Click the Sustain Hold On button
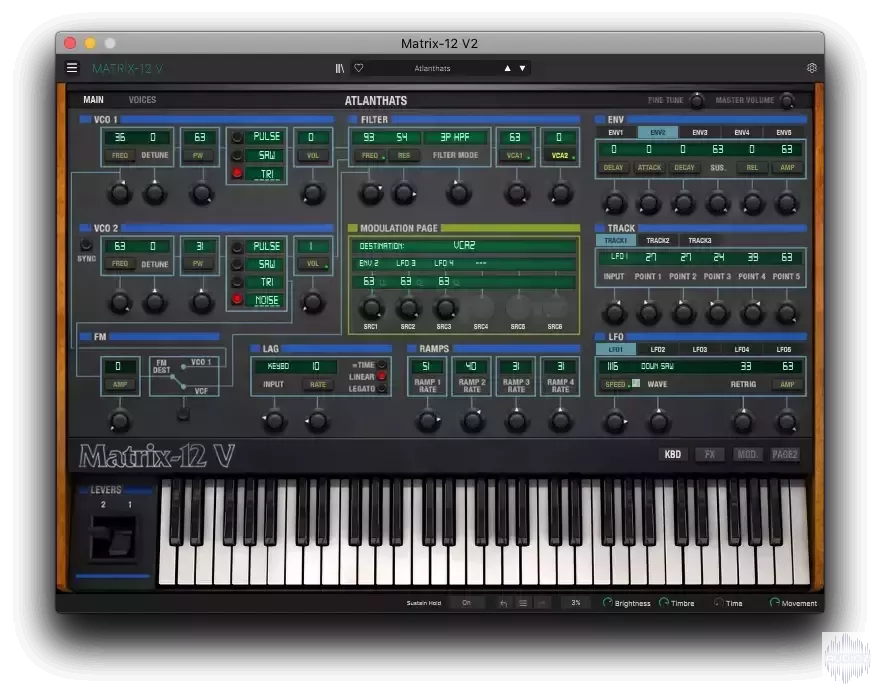The image size is (880, 693). pyautogui.click(x=466, y=603)
